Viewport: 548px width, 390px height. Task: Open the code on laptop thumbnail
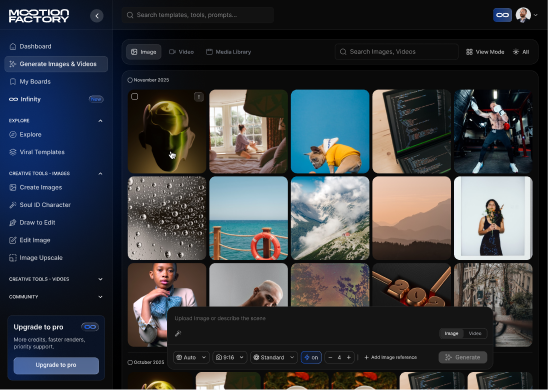tap(412, 131)
